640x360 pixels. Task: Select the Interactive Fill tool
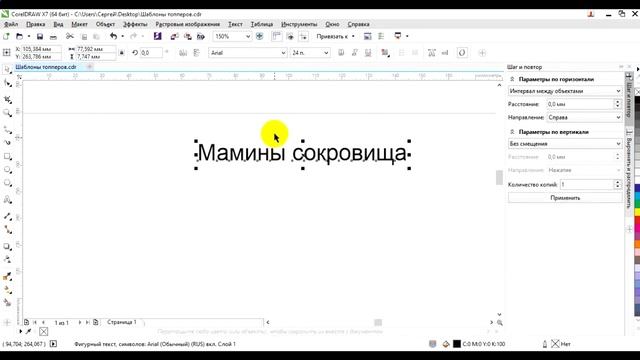(7, 290)
